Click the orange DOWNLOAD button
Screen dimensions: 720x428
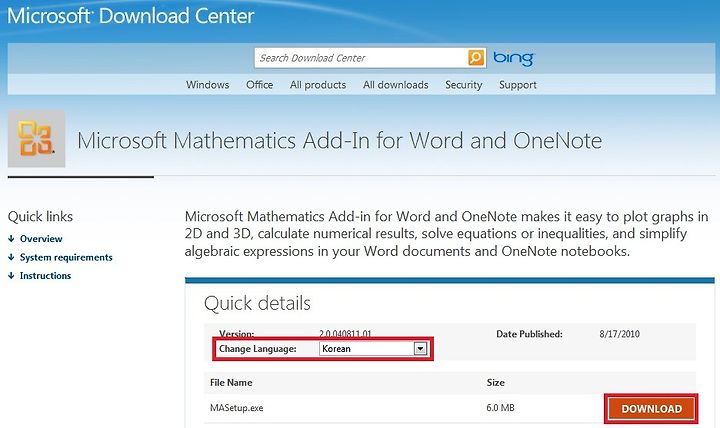(x=651, y=408)
